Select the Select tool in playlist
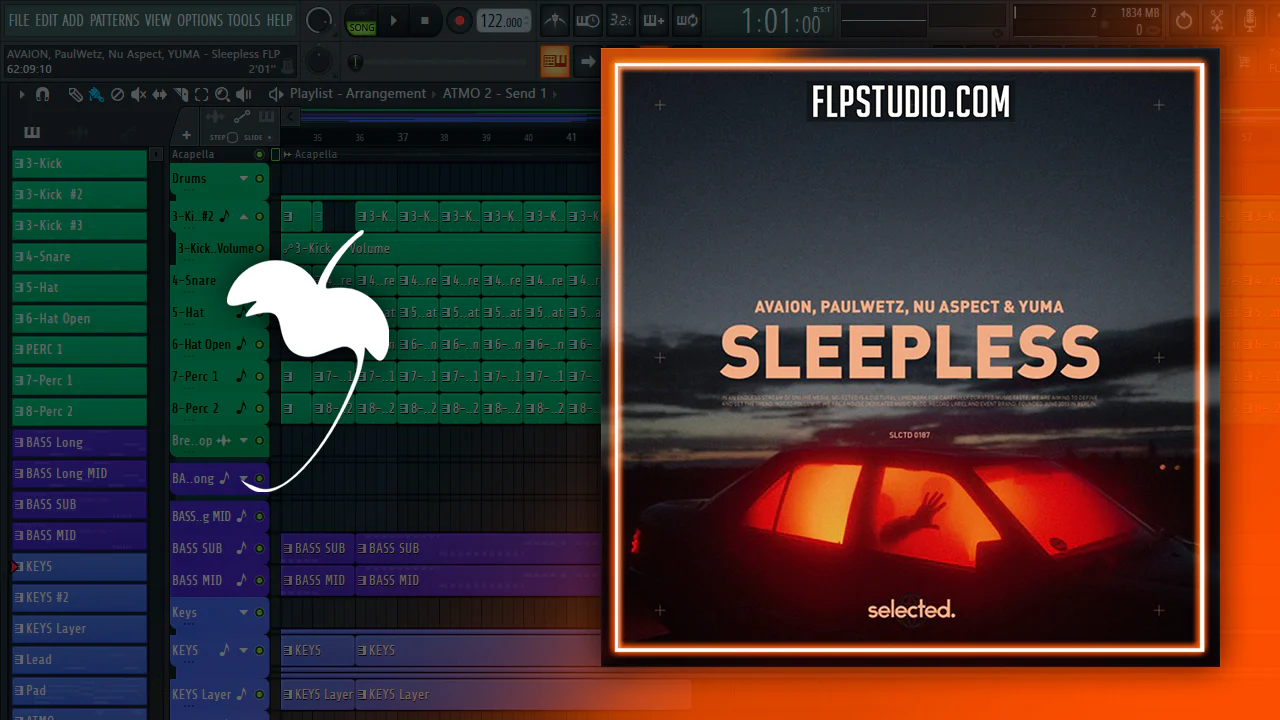 201,94
